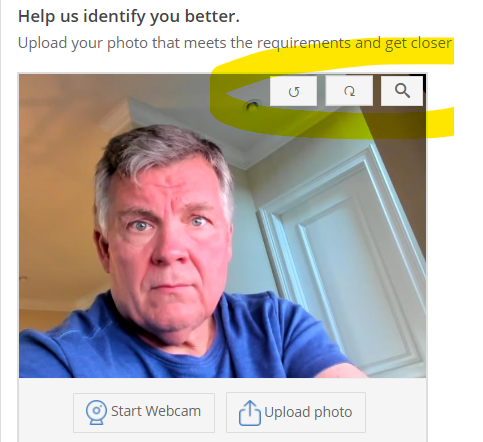
Task: Start the webcam capture
Action: [144, 413]
